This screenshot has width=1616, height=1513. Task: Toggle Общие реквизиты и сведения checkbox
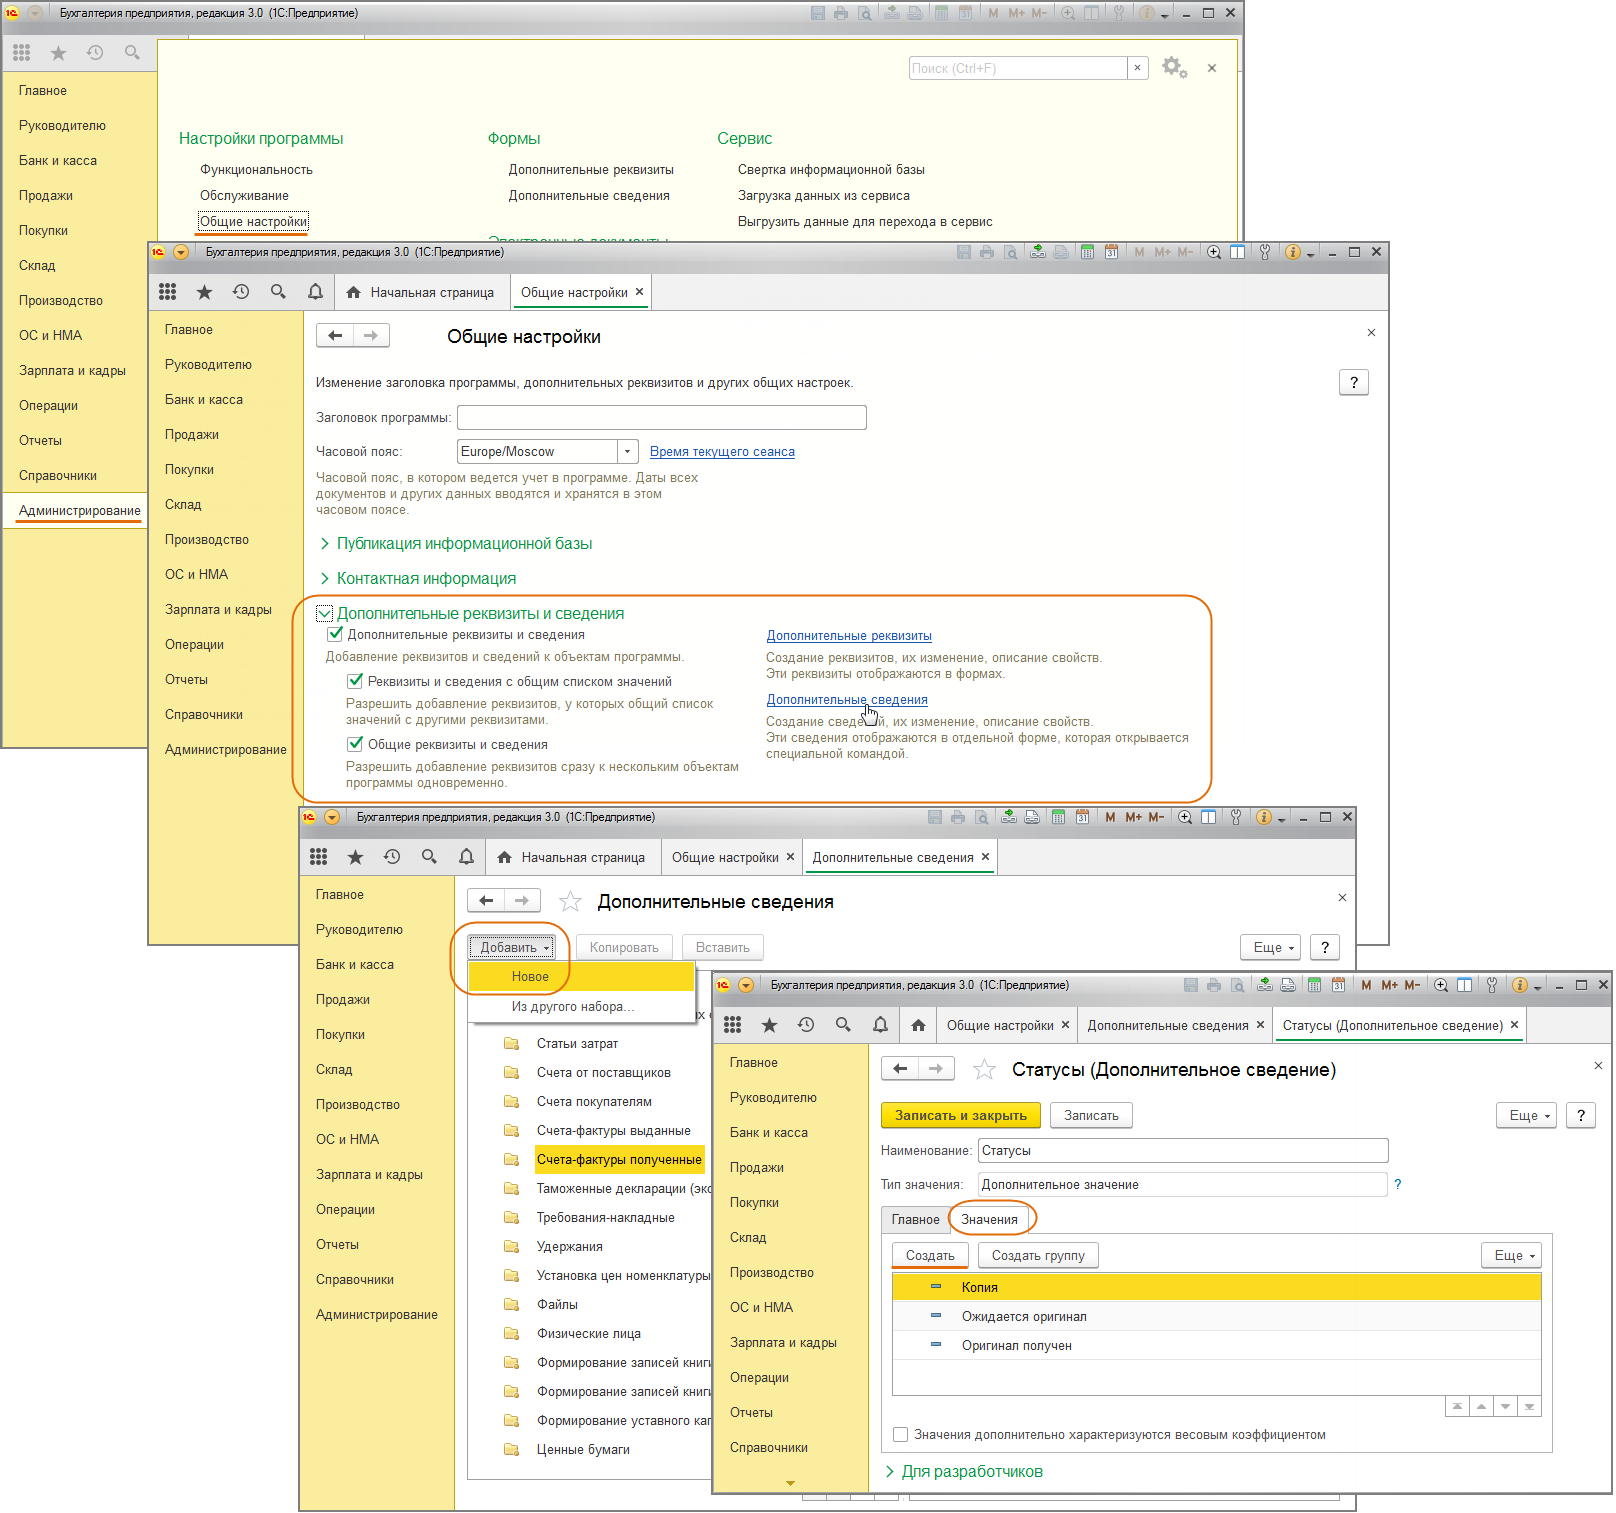coord(355,744)
